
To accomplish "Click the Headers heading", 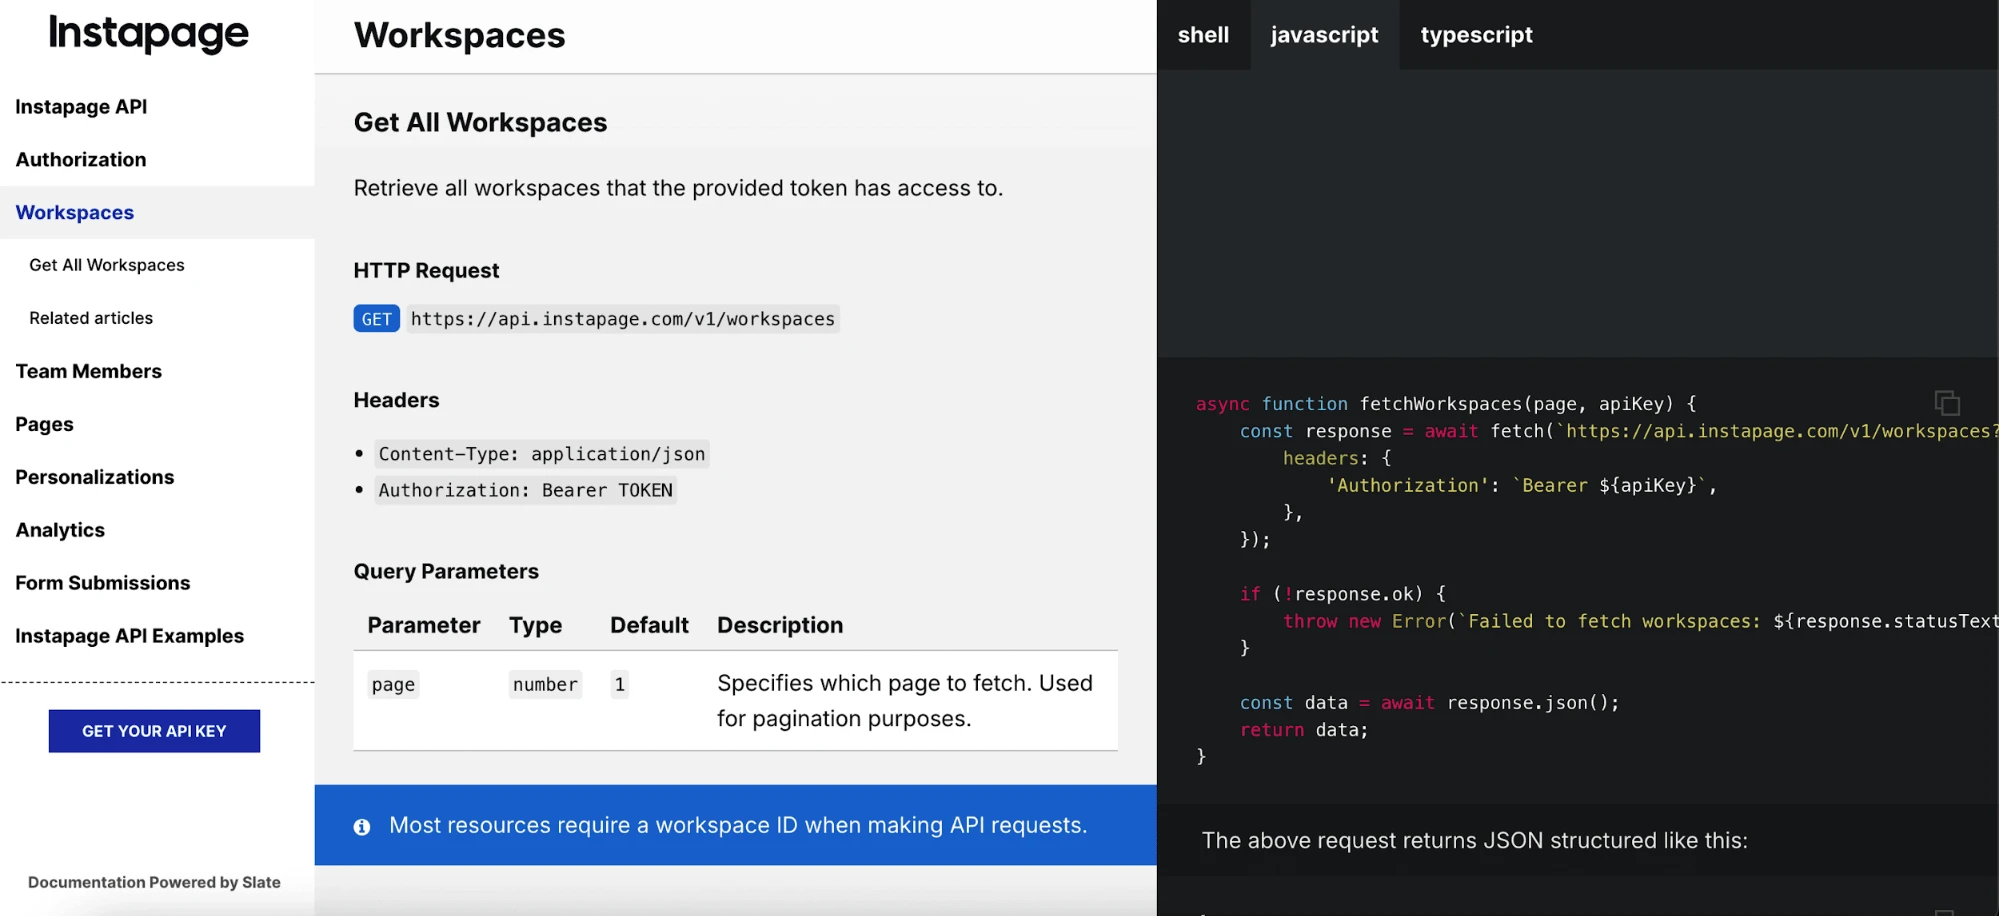I will point(396,401).
